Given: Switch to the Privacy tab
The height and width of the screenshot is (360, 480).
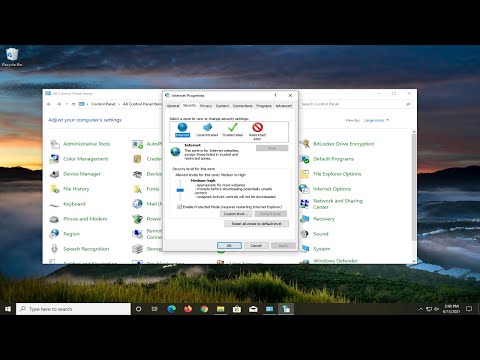Looking at the screenshot, I should [206, 106].
